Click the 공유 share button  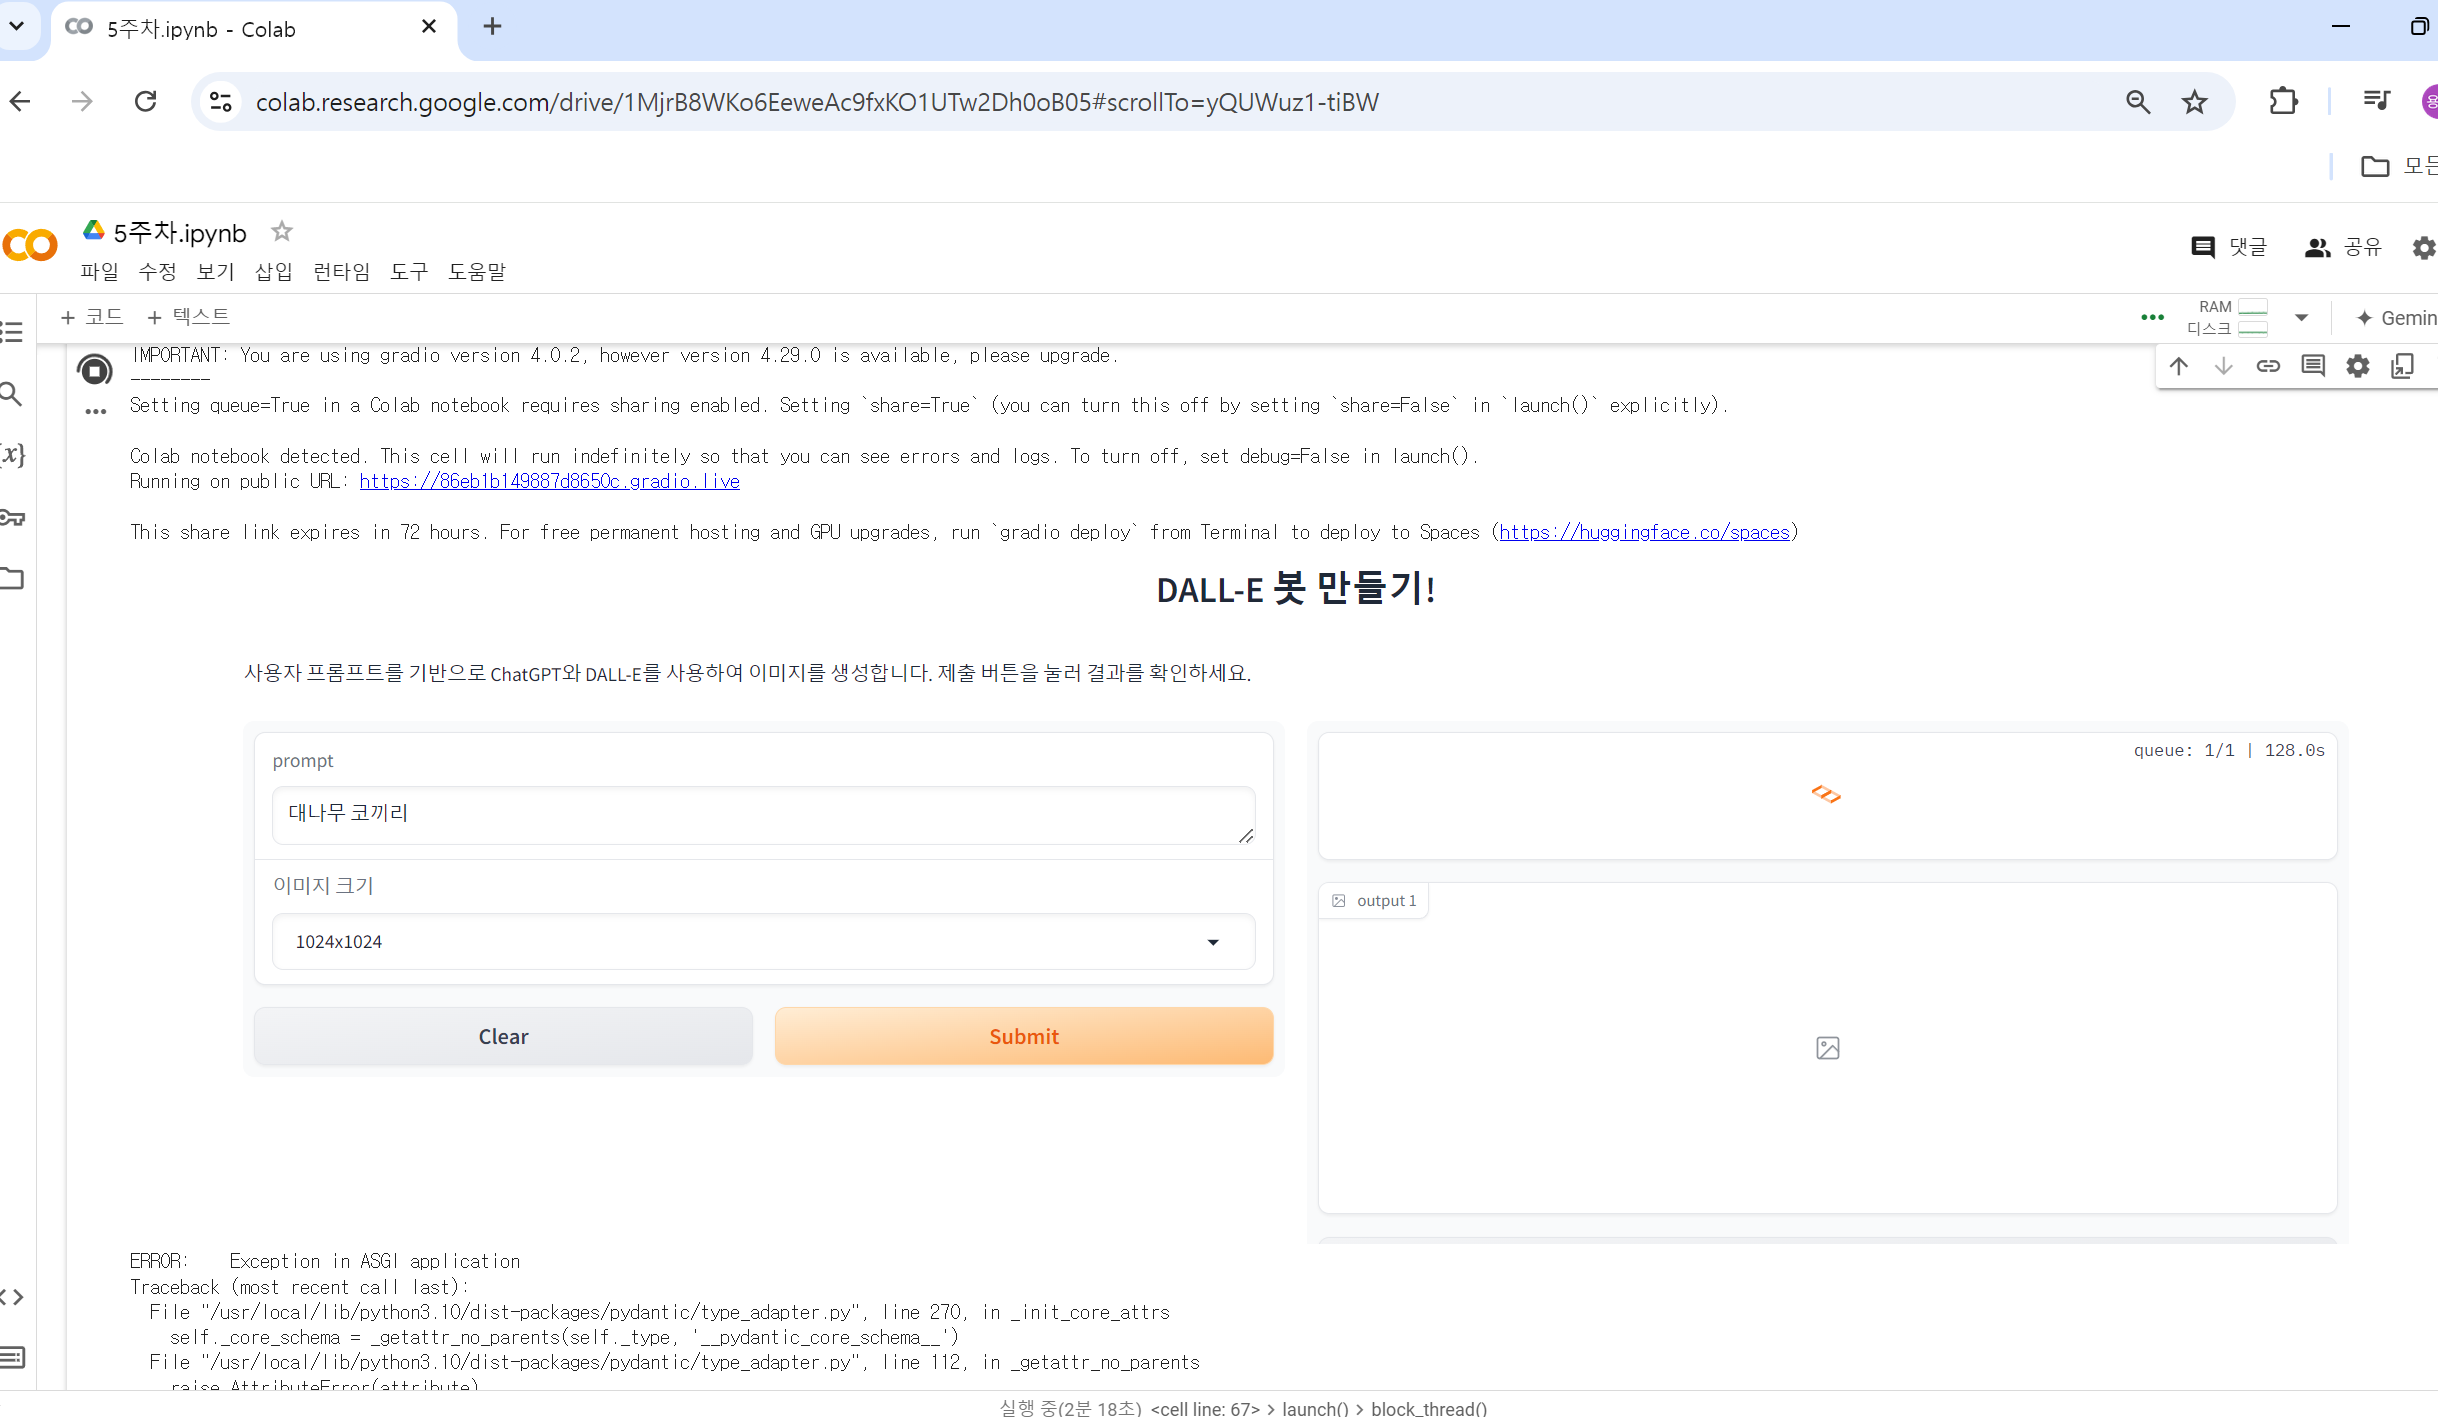tap(2344, 247)
